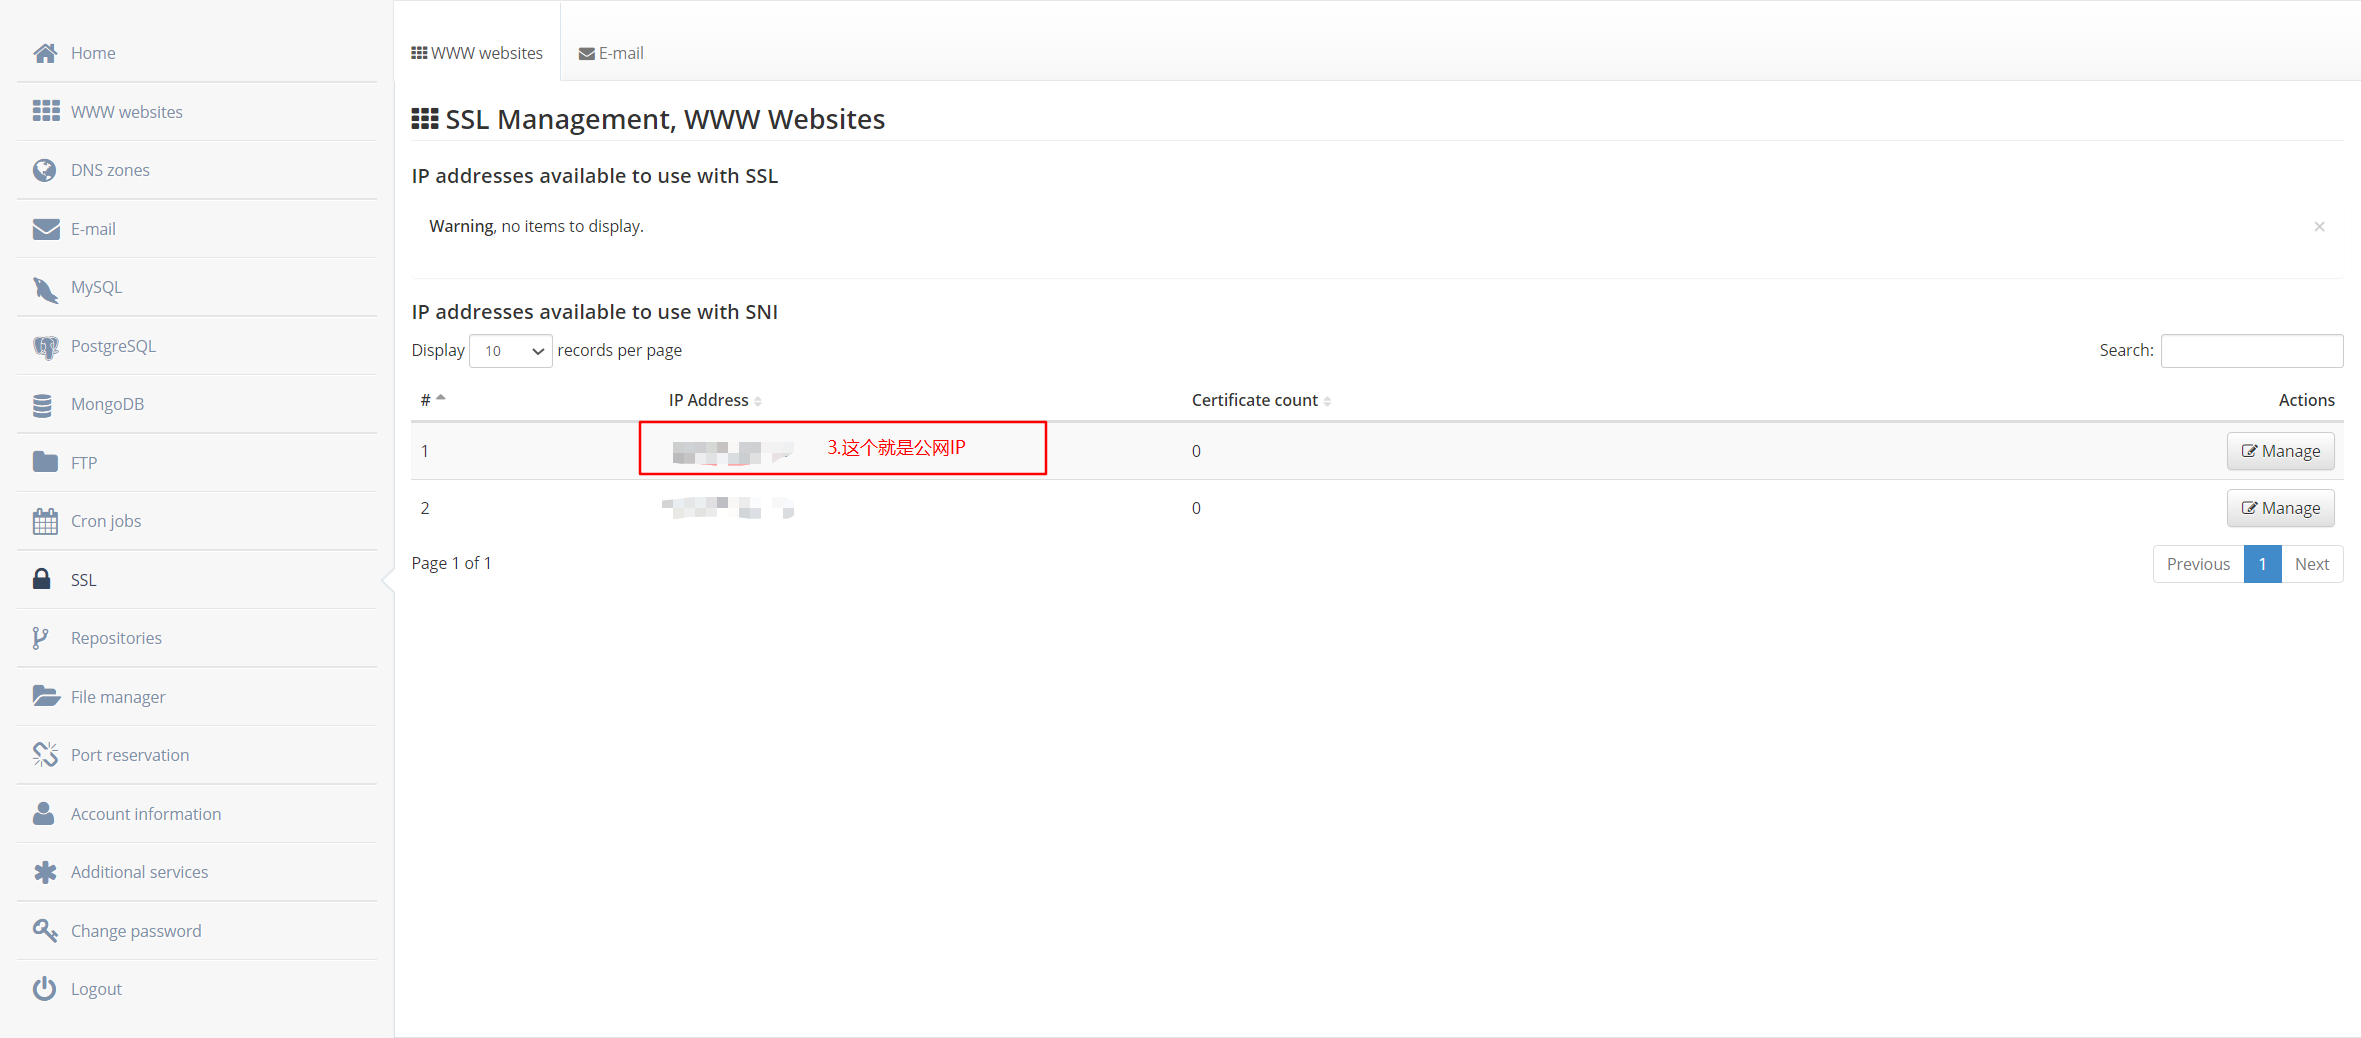Switch to the WWW websites tab
The image size is (2361, 1038).
pos(477,53)
